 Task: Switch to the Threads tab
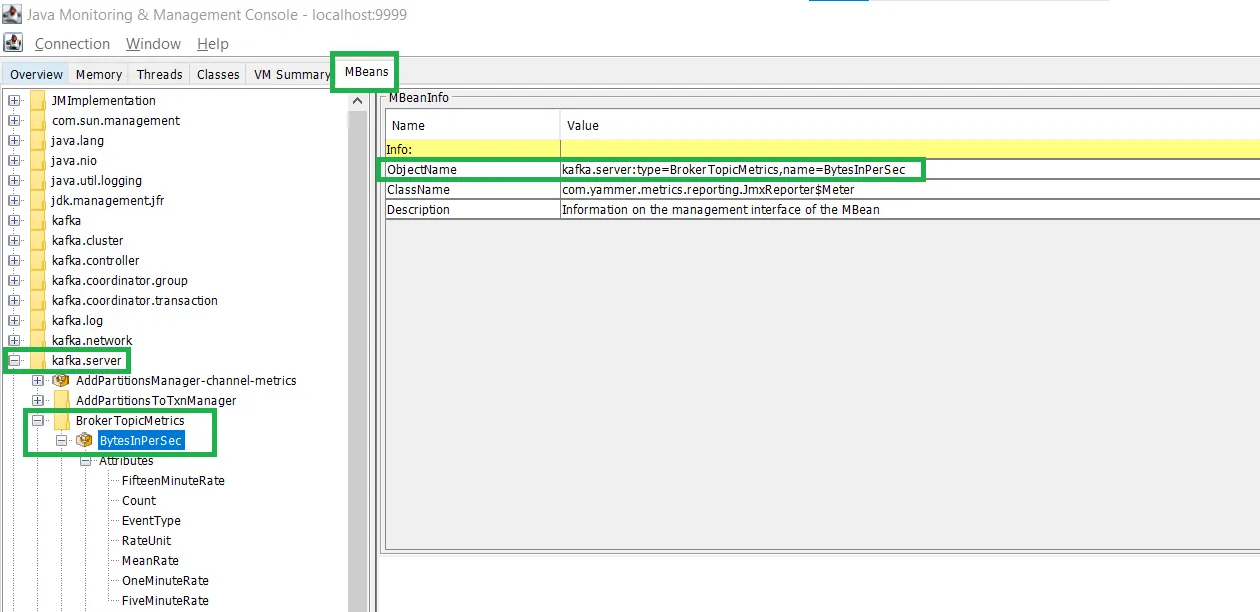(x=159, y=75)
